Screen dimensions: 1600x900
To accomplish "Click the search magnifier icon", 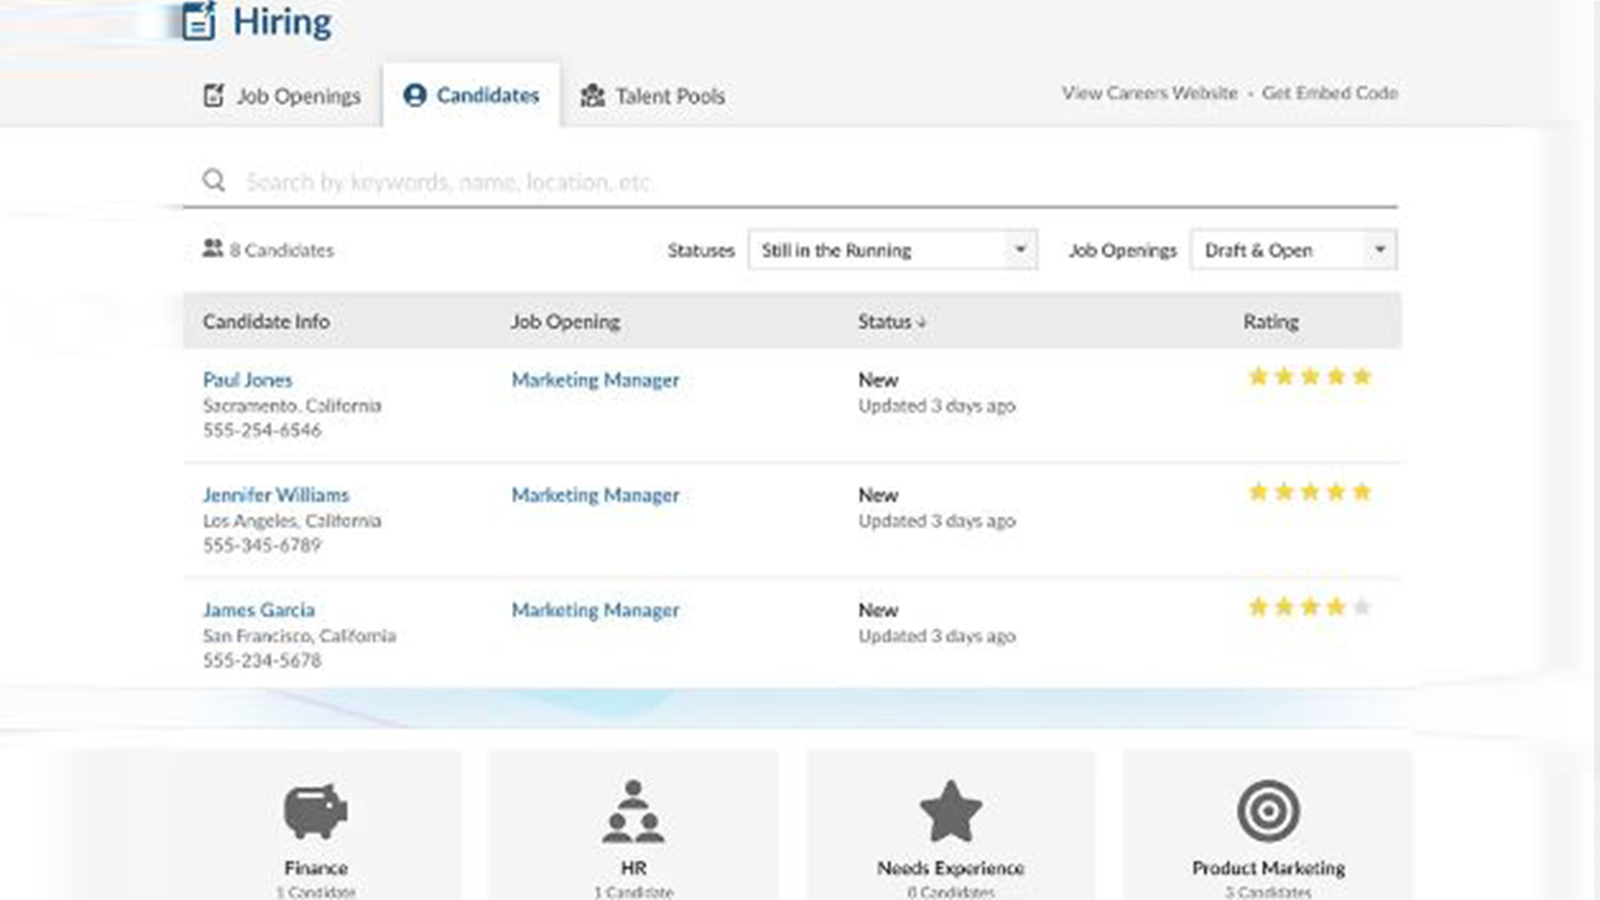I will pyautogui.click(x=213, y=181).
